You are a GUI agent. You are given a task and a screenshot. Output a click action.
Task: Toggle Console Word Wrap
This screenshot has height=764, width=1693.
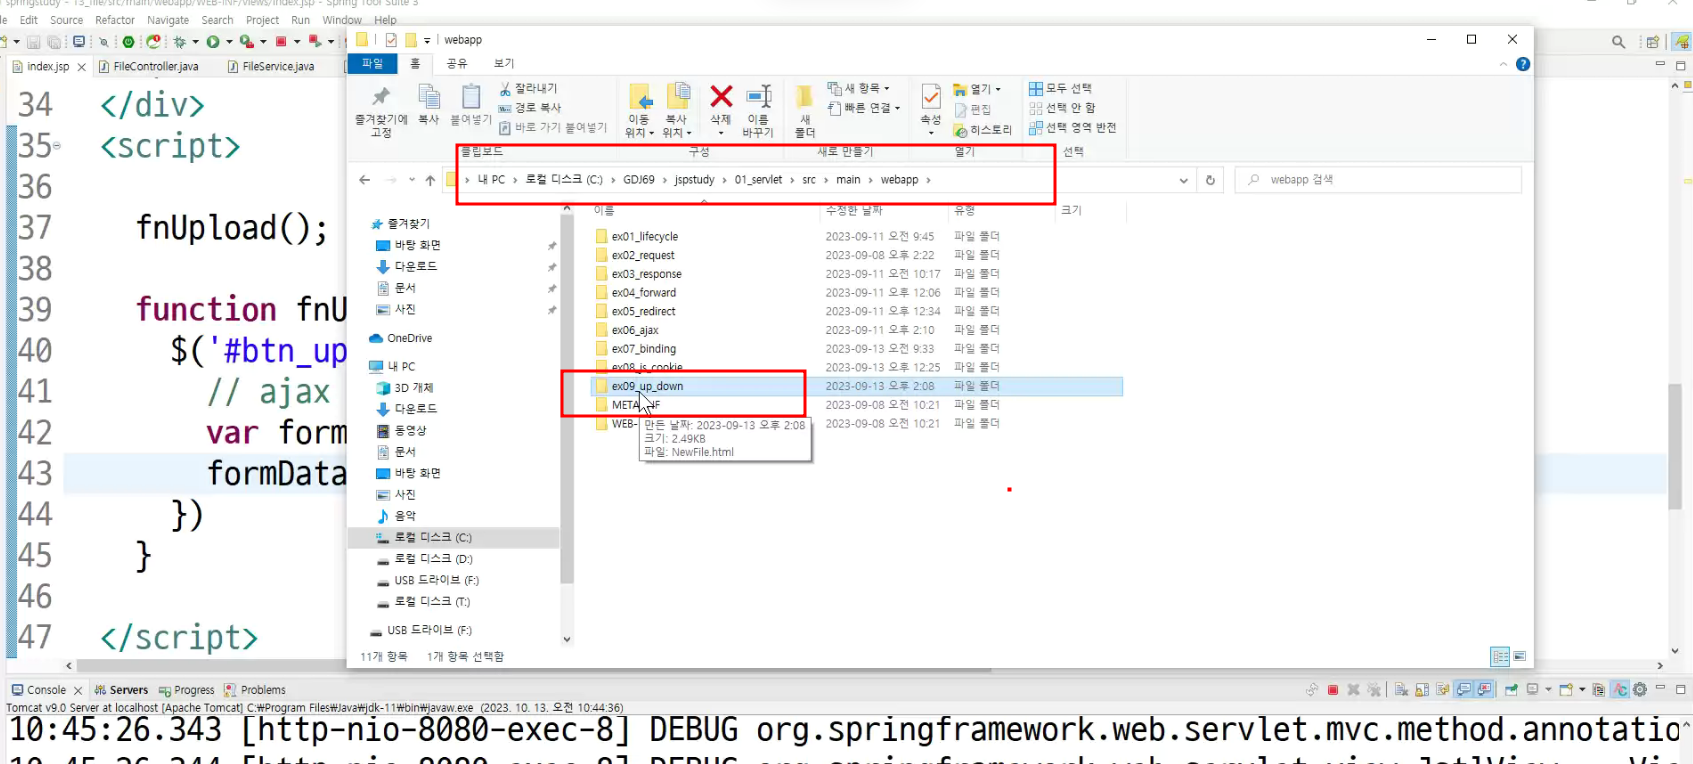coord(1443,690)
